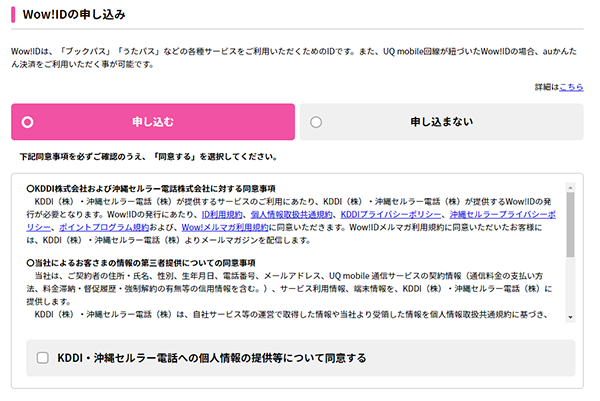Open the 沖縄セルラープライバシーポリシー link
600x401 pixels.
502,215
